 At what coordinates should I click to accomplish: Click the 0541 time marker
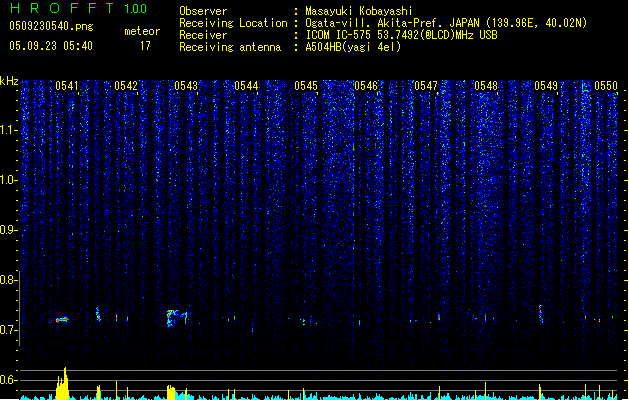[x=67, y=86]
